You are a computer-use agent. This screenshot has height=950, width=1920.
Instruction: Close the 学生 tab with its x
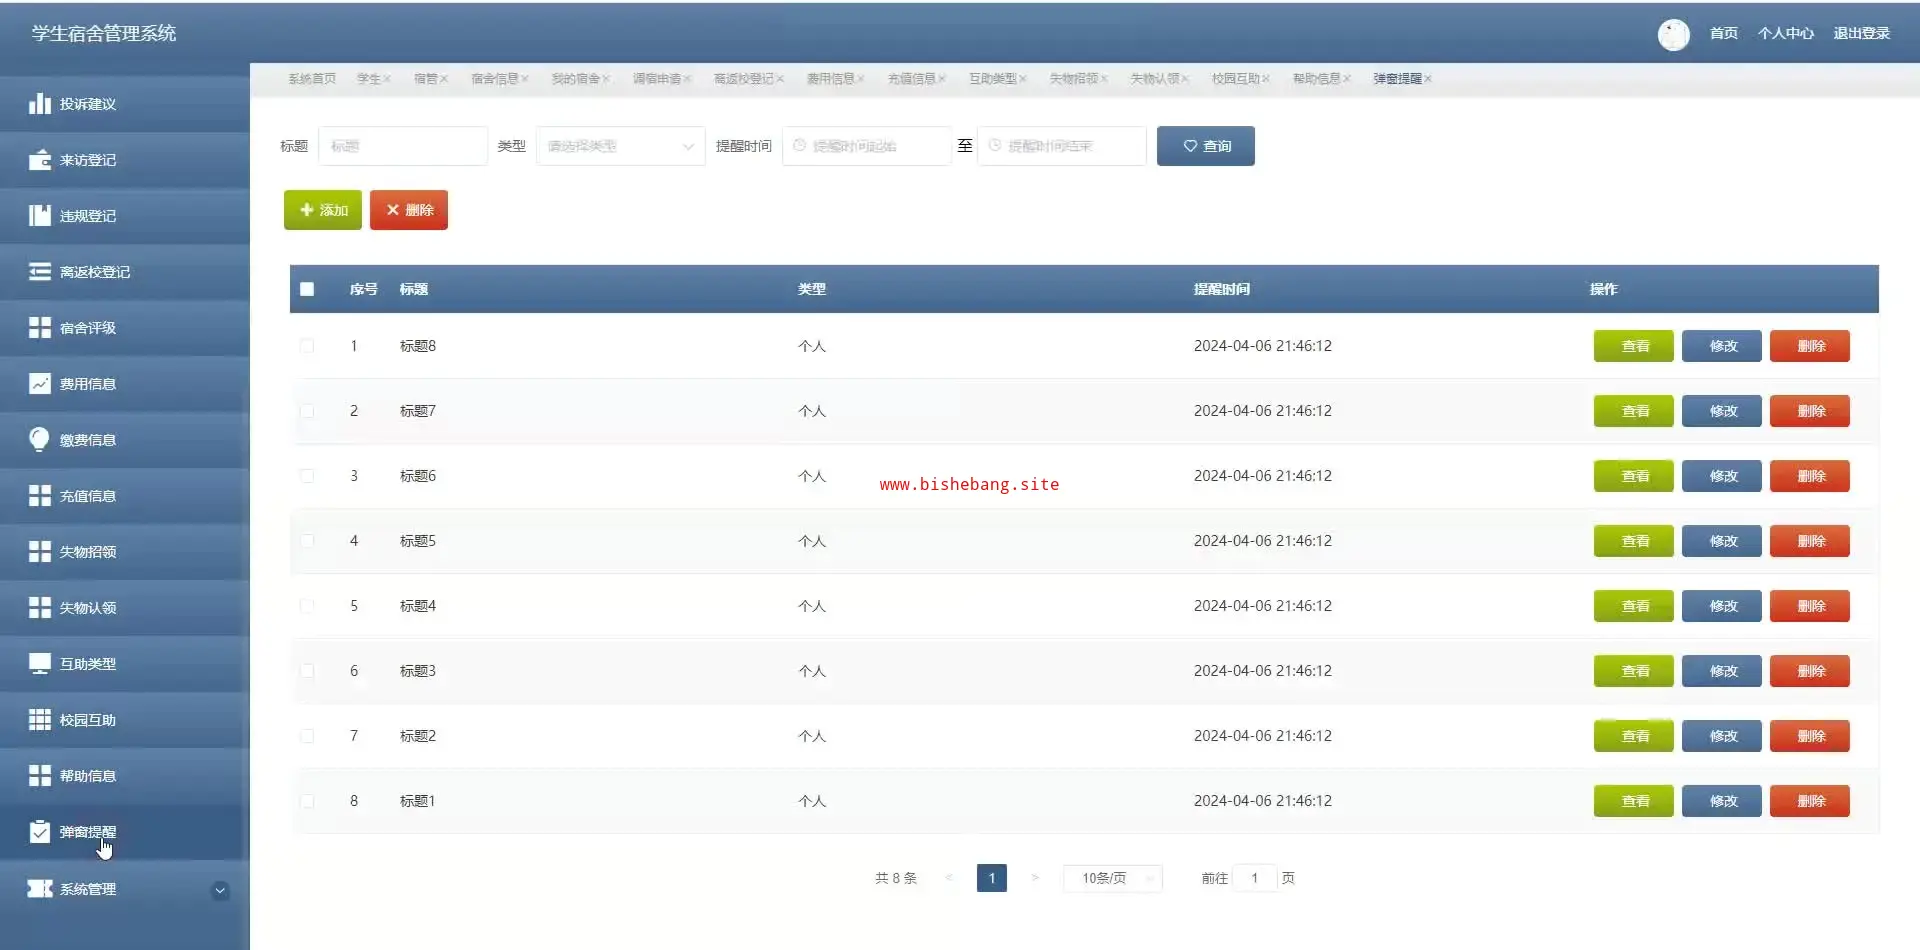click(x=387, y=79)
